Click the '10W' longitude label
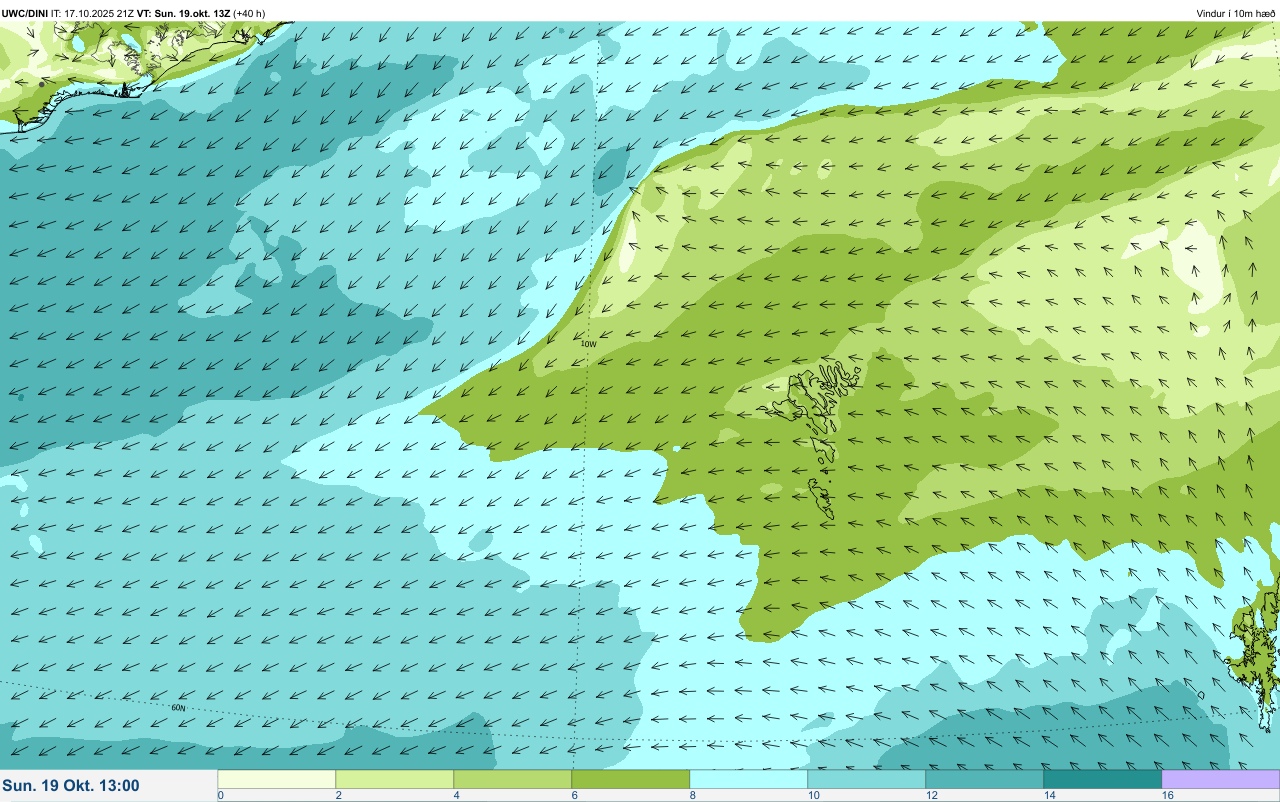 [589, 344]
